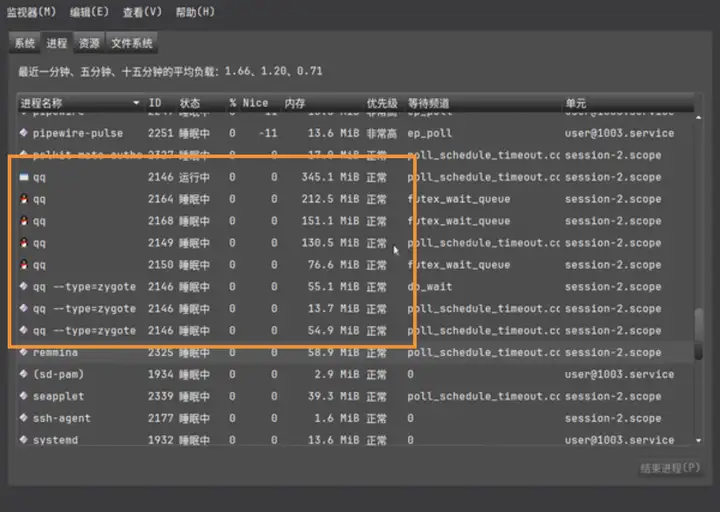
Task: Open the 编辑(E) menu
Action: pyautogui.click(x=89, y=12)
